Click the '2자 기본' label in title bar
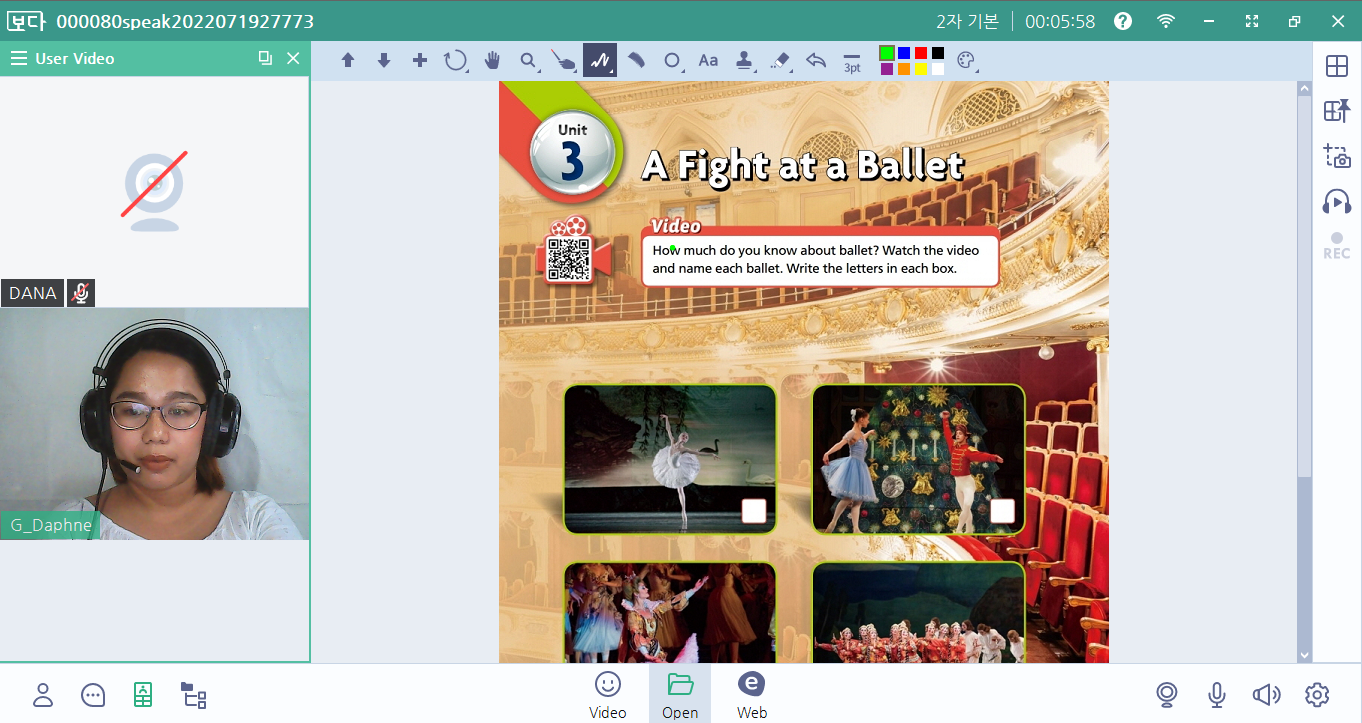Screen dimensions: 1362x723 point(968,21)
